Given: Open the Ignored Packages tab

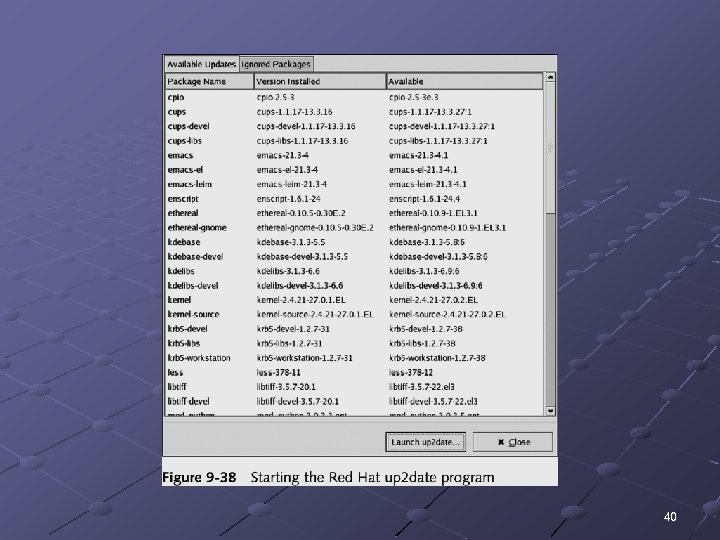Looking at the screenshot, I should click(276, 64).
